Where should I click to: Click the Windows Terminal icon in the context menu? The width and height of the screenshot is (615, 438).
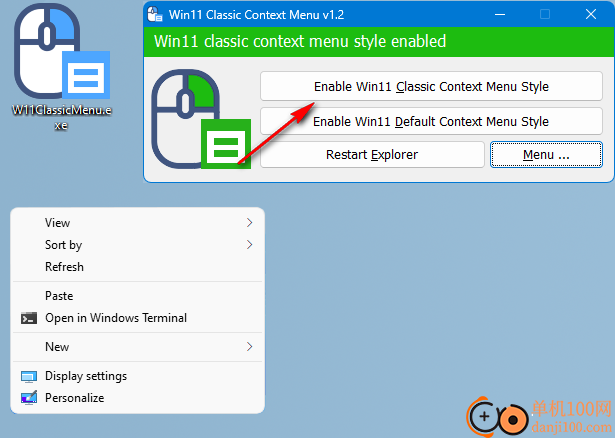[x=29, y=318]
